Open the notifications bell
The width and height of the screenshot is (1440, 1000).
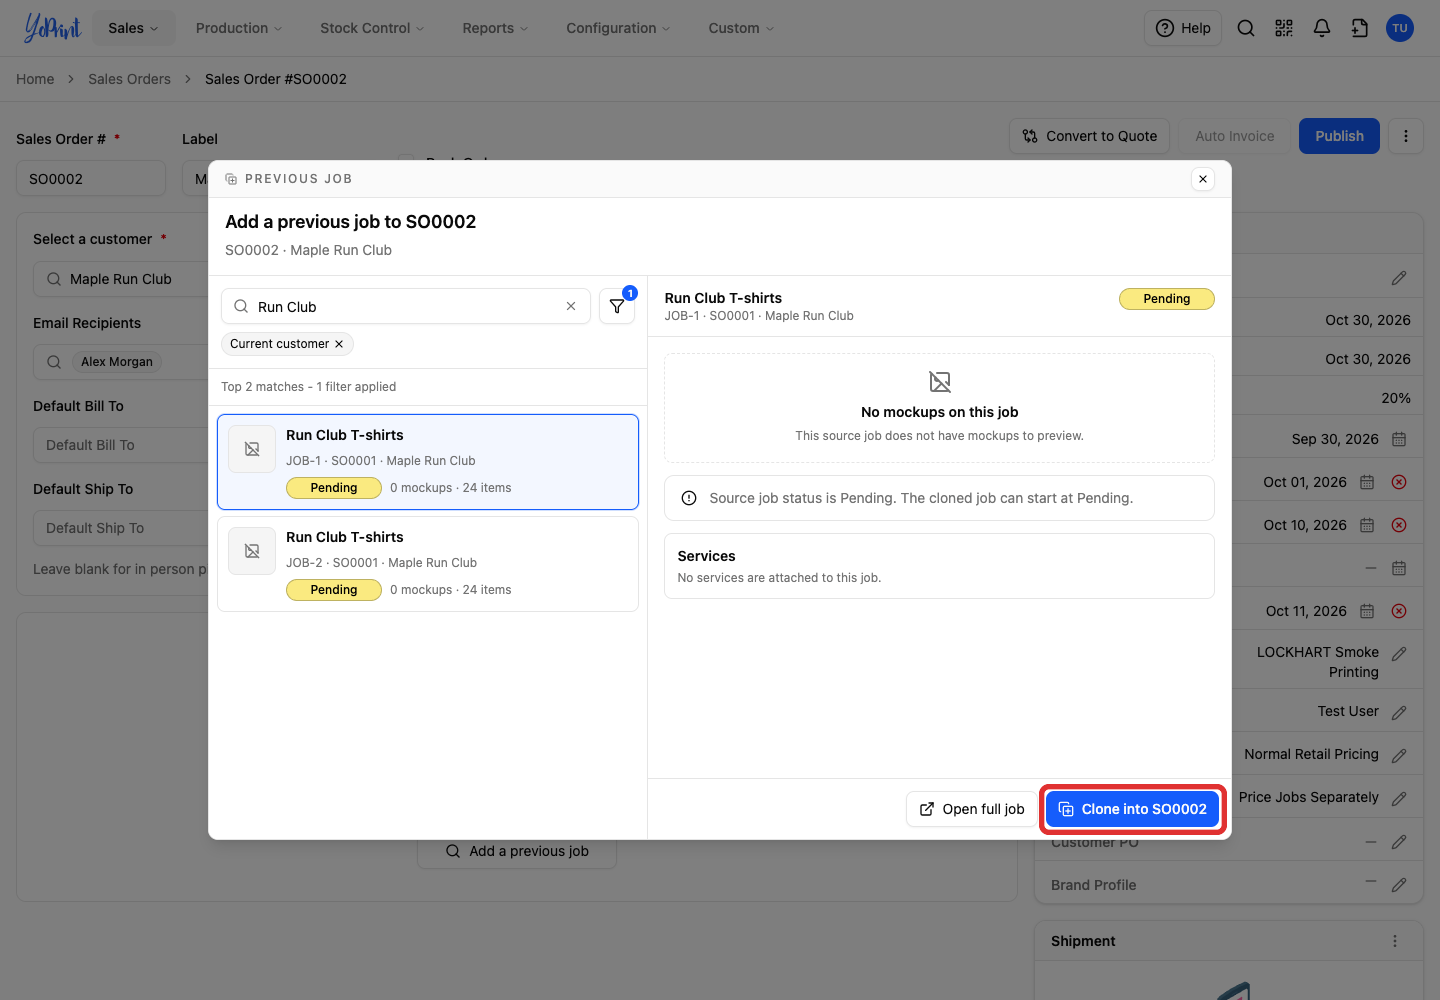click(x=1322, y=28)
